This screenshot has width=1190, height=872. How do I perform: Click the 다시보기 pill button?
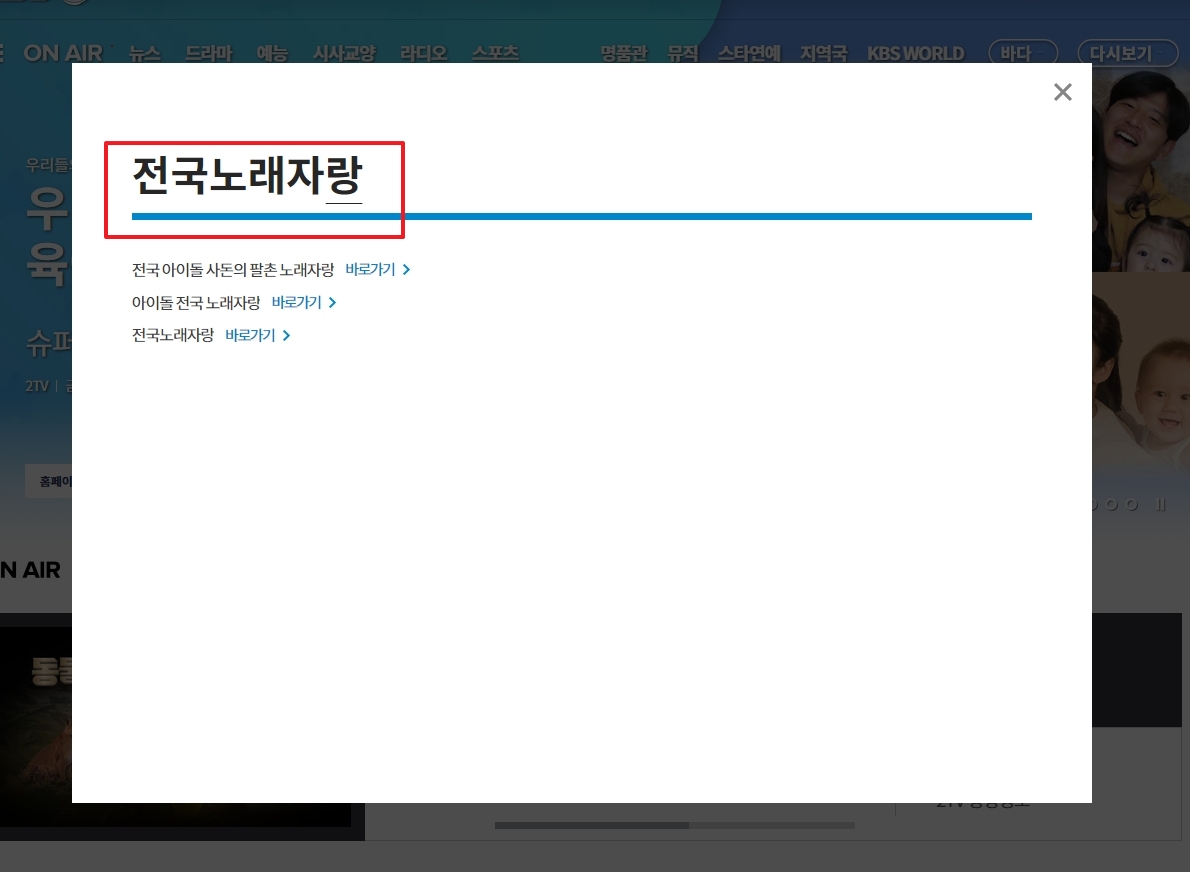(x=1128, y=53)
